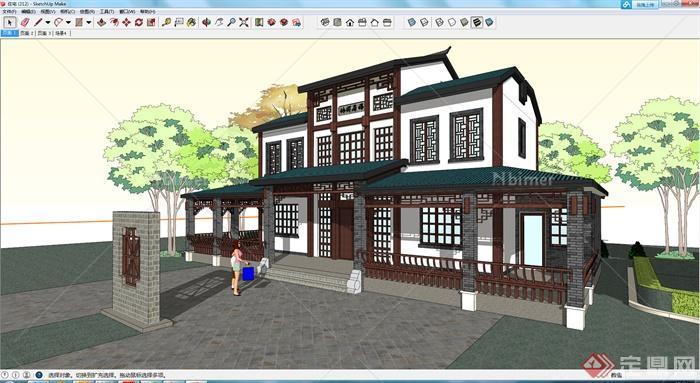Switch to Top standard view
The width and height of the screenshot is (700, 383).
click(338, 22)
